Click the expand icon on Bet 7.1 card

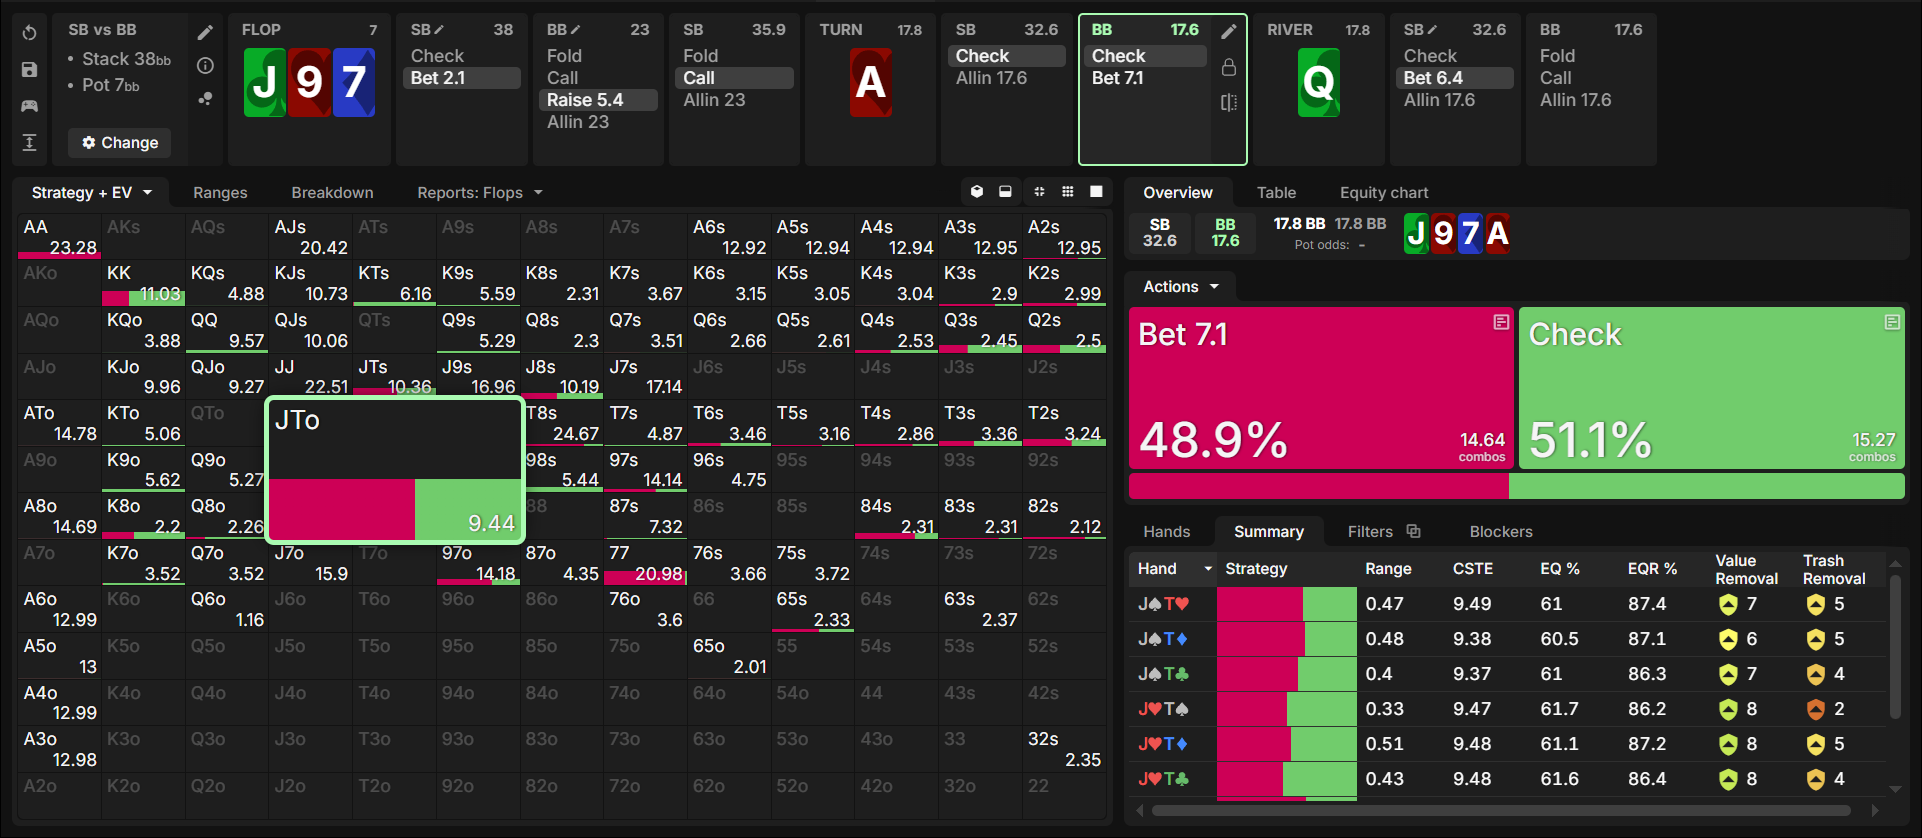(x=1501, y=322)
